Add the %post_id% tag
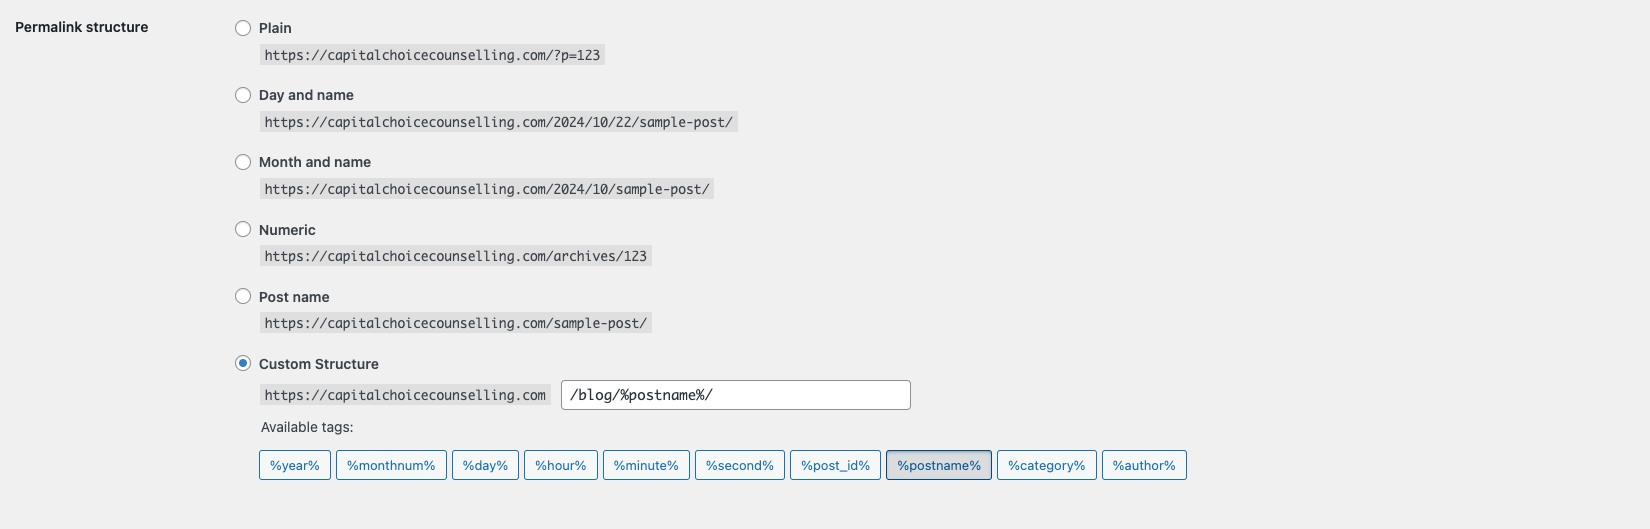The image size is (1650, 529). point(835,466)
